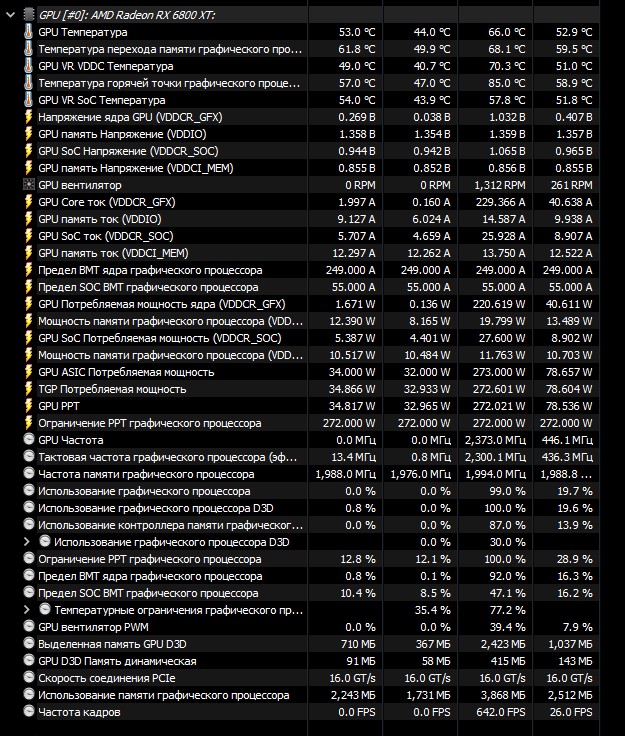Click the 39.4 % fan PWM maximum
Image resolution: width=625 pixels, height=736 pixels.
[508, 627]
